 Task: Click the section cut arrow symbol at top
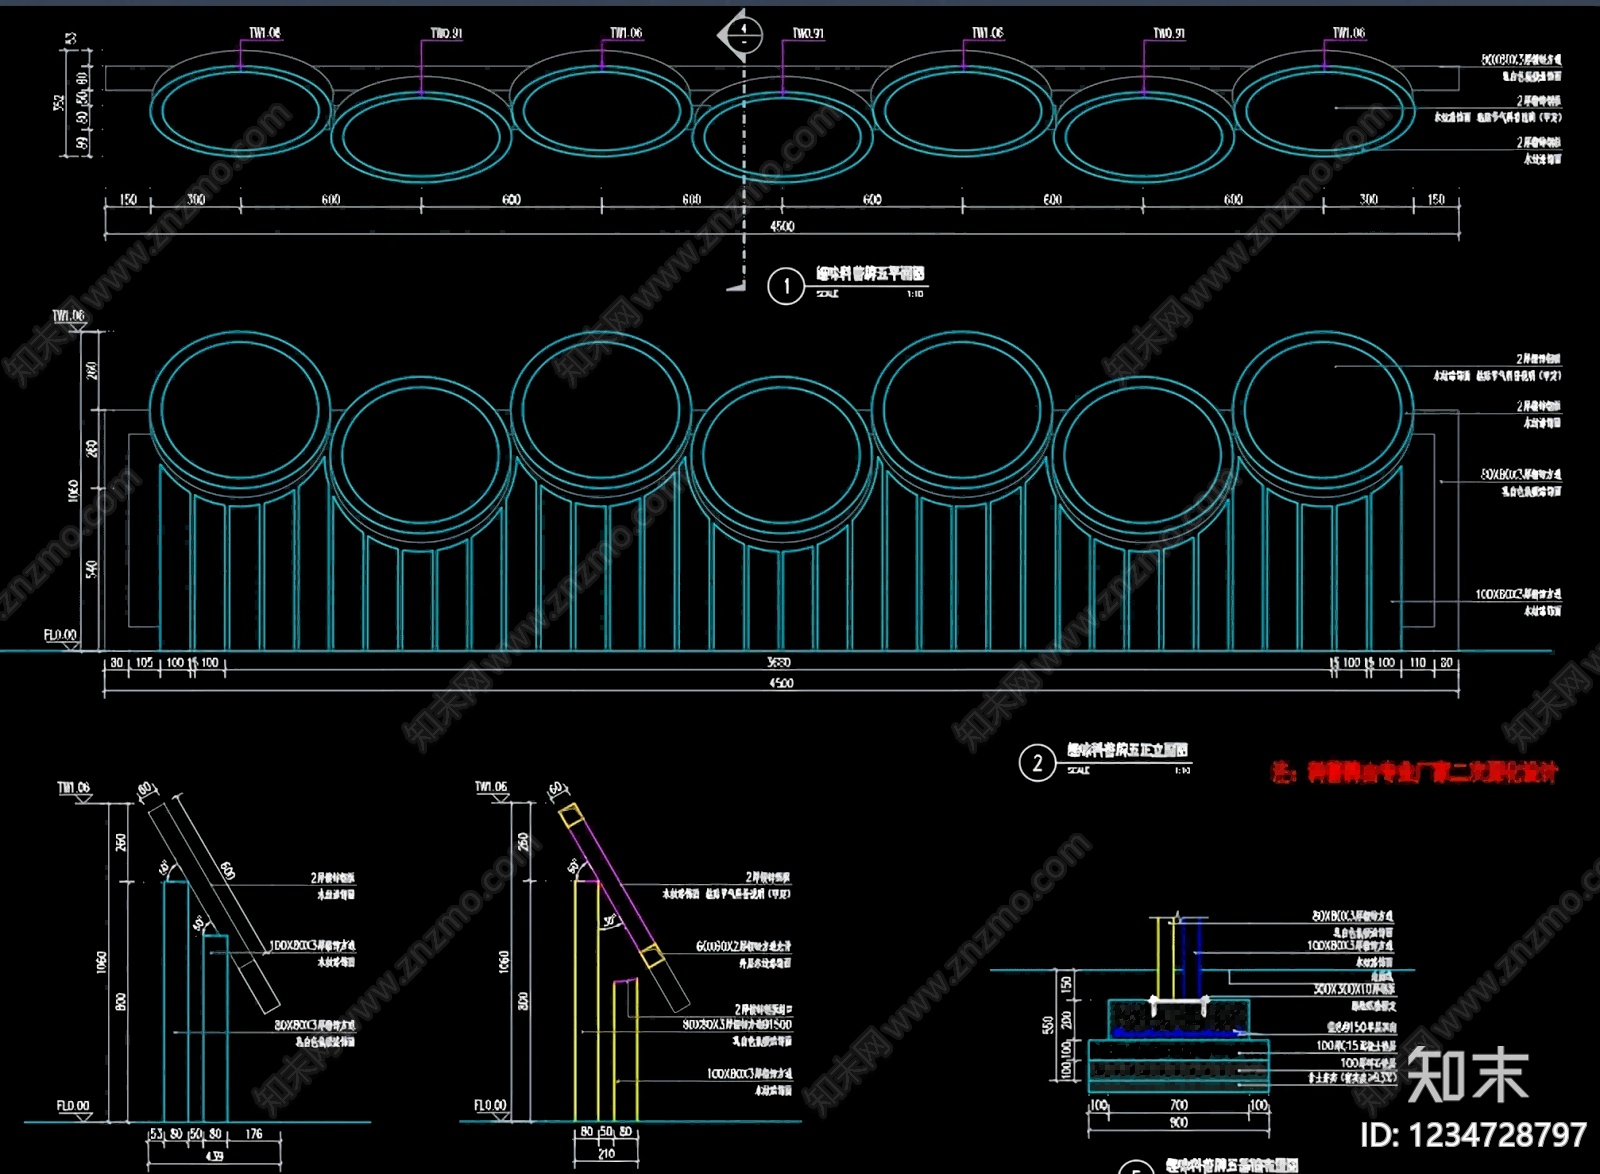(741, 36)
